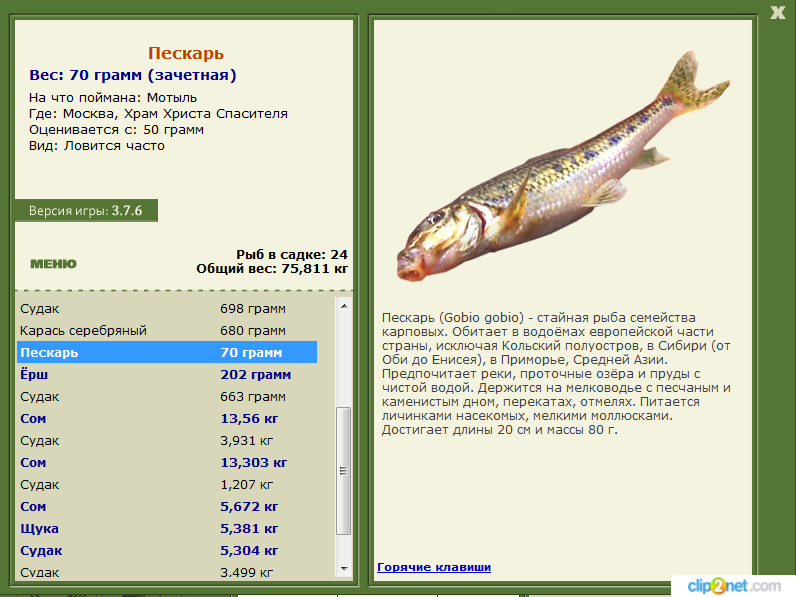Select the Сом 13,56 кг entry

pyautogui.click(x=167, y=418)
